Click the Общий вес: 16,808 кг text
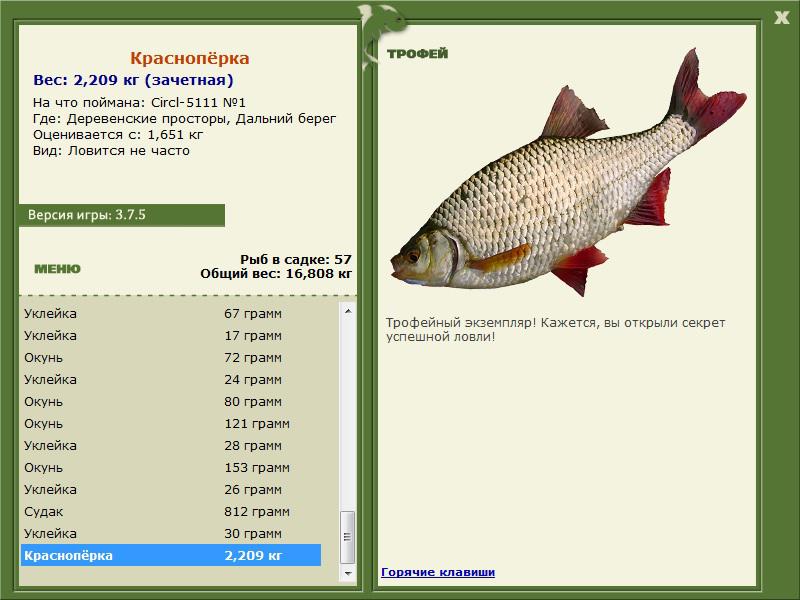The image size is (800, 600). coord(276,273)
